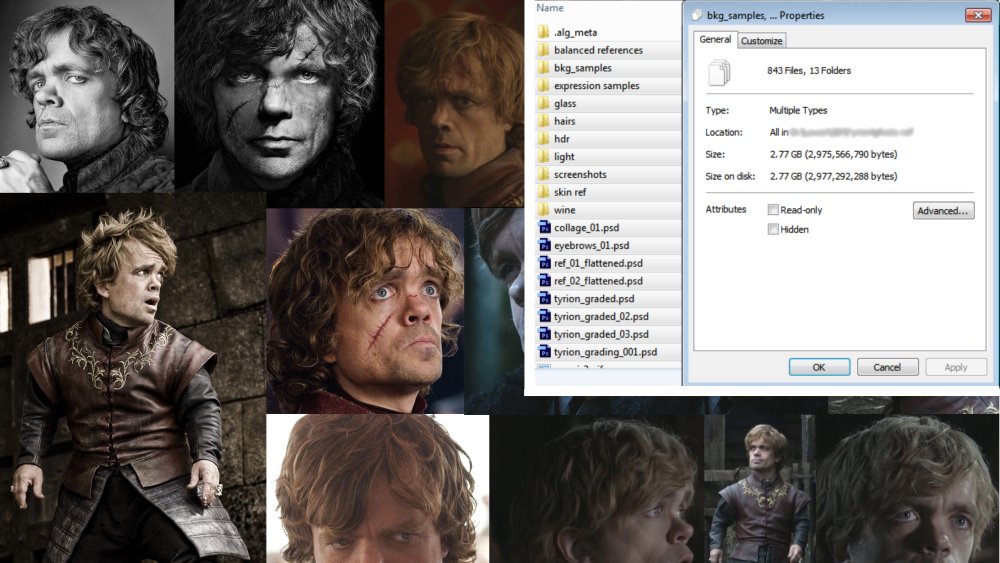1000x563 pixels.
Task: Select the ref_02_flattened.psd file icon
Action: click(x=545, y=281)
